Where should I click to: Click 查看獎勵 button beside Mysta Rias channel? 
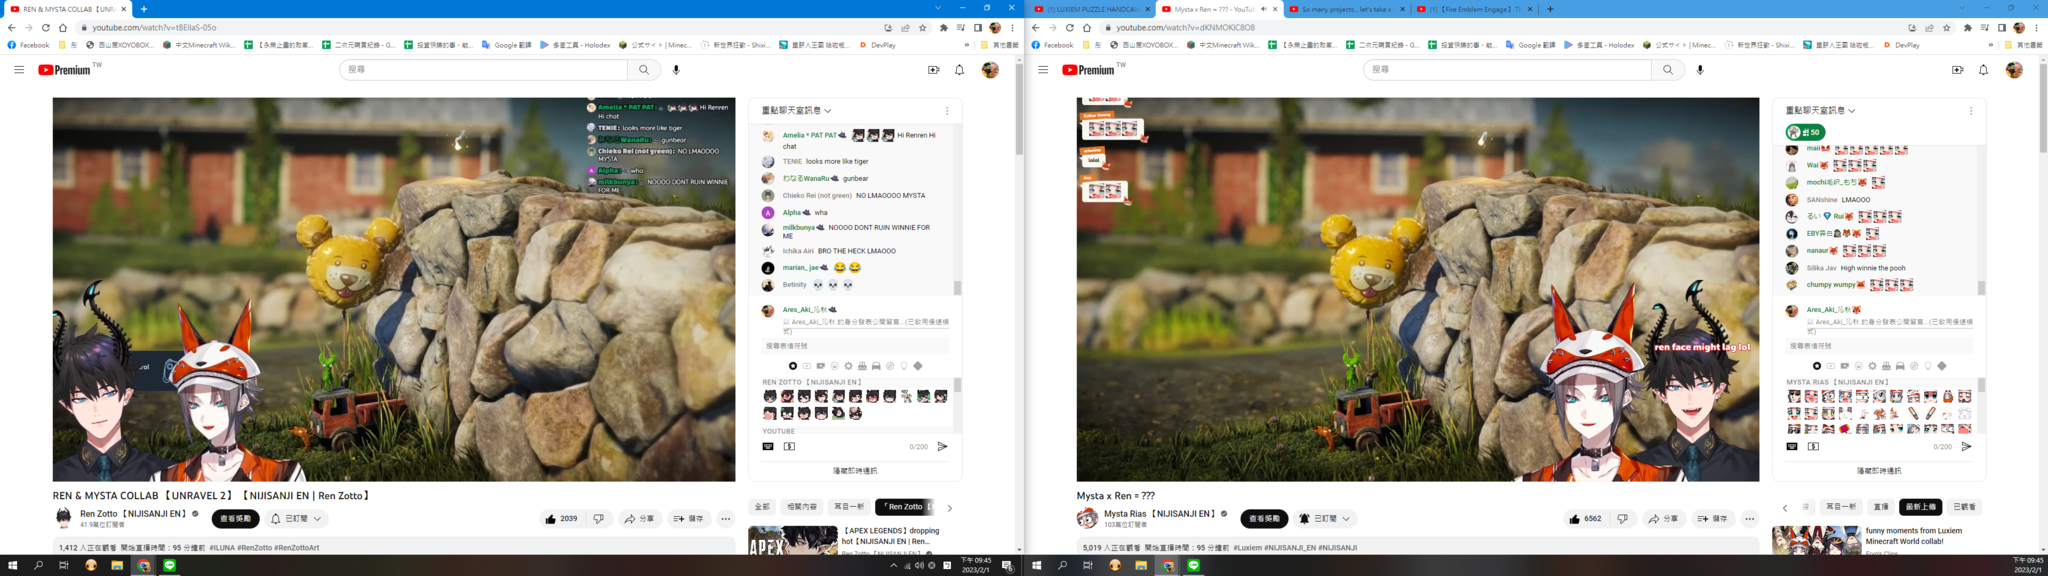[1264, 519]
